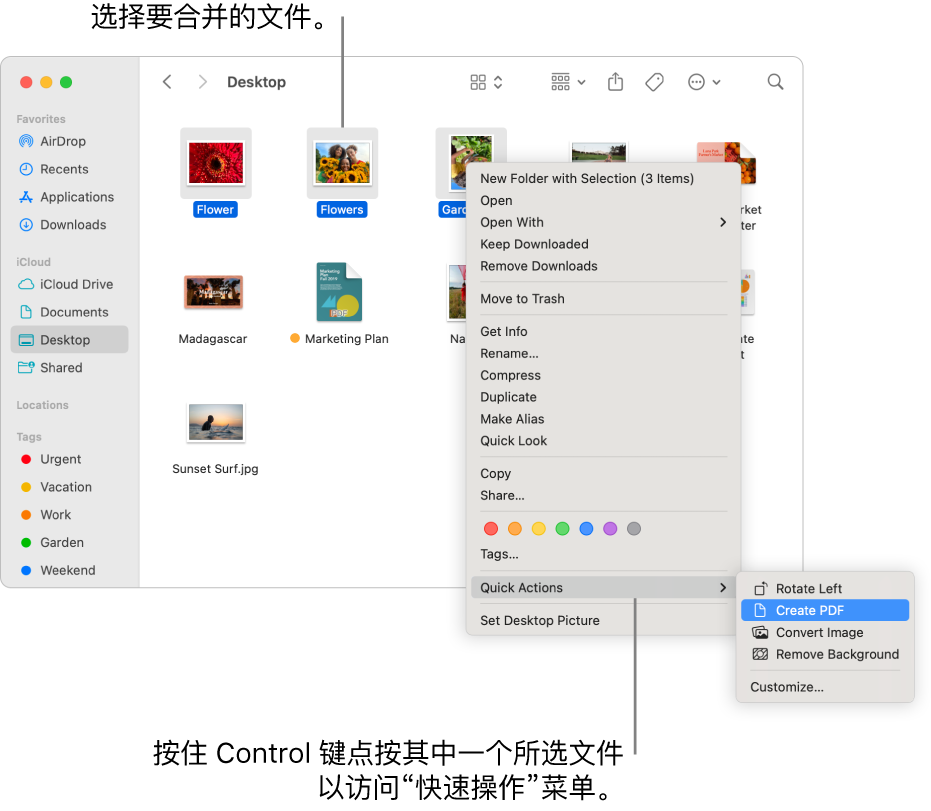
Task: Apply the purple tag color dot
Action: [x=610, y=529]
